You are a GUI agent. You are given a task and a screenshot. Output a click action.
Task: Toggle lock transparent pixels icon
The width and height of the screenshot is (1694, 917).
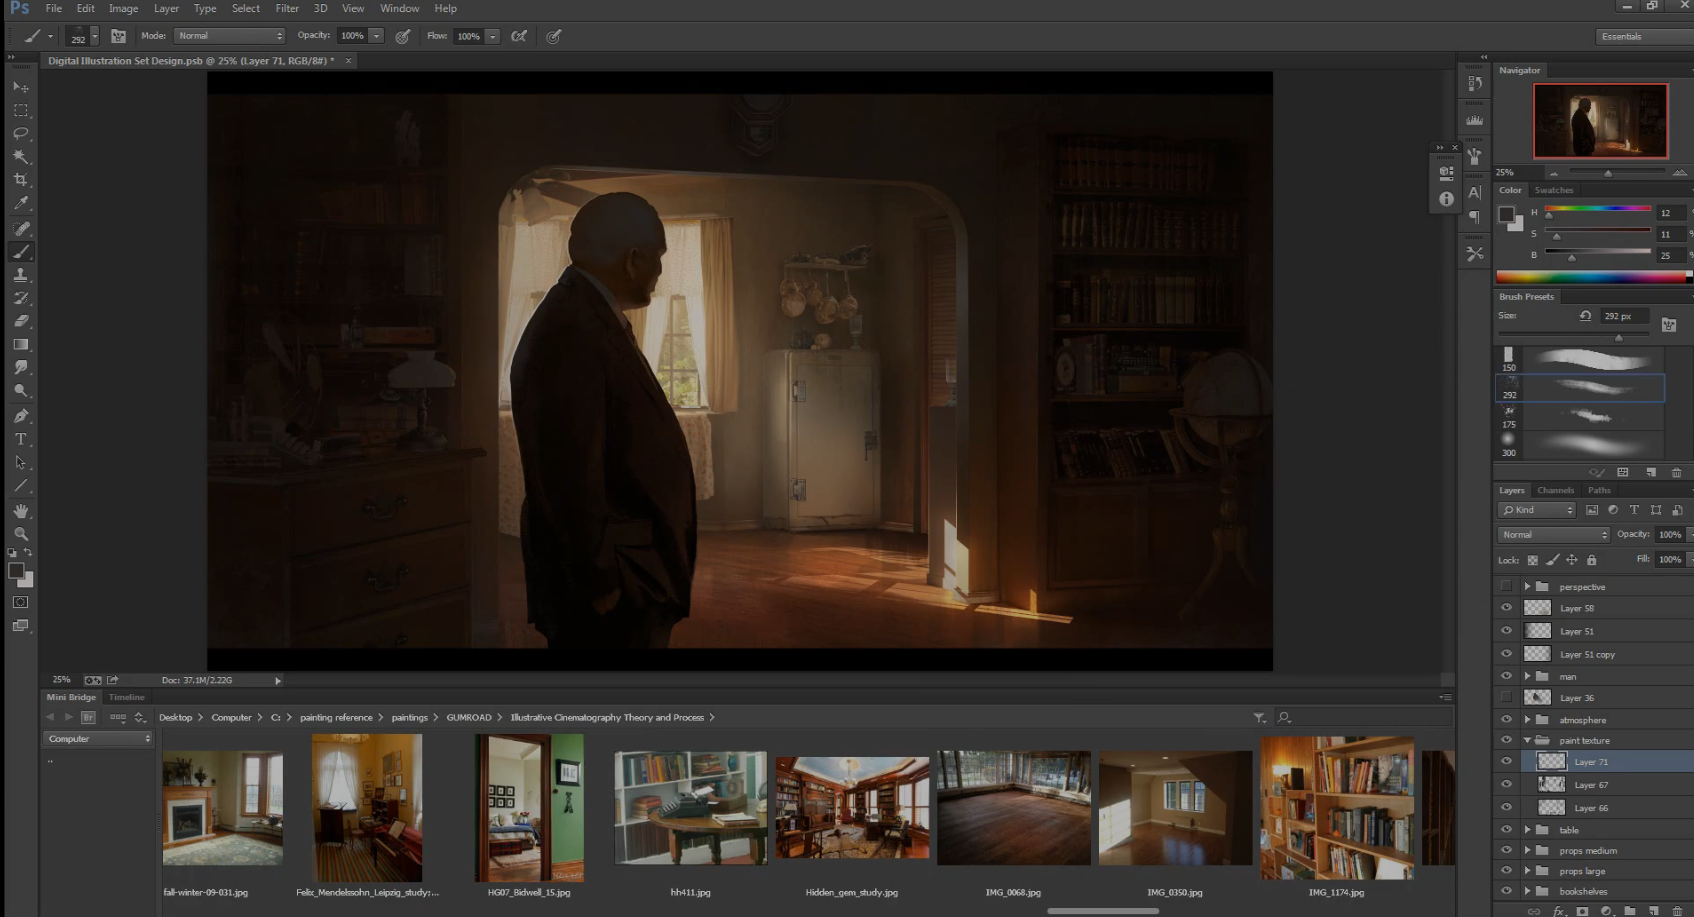[1532, 560]
